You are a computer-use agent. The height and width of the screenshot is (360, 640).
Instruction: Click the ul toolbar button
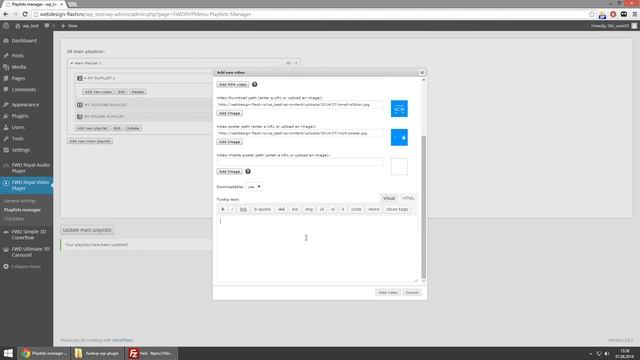322,209
